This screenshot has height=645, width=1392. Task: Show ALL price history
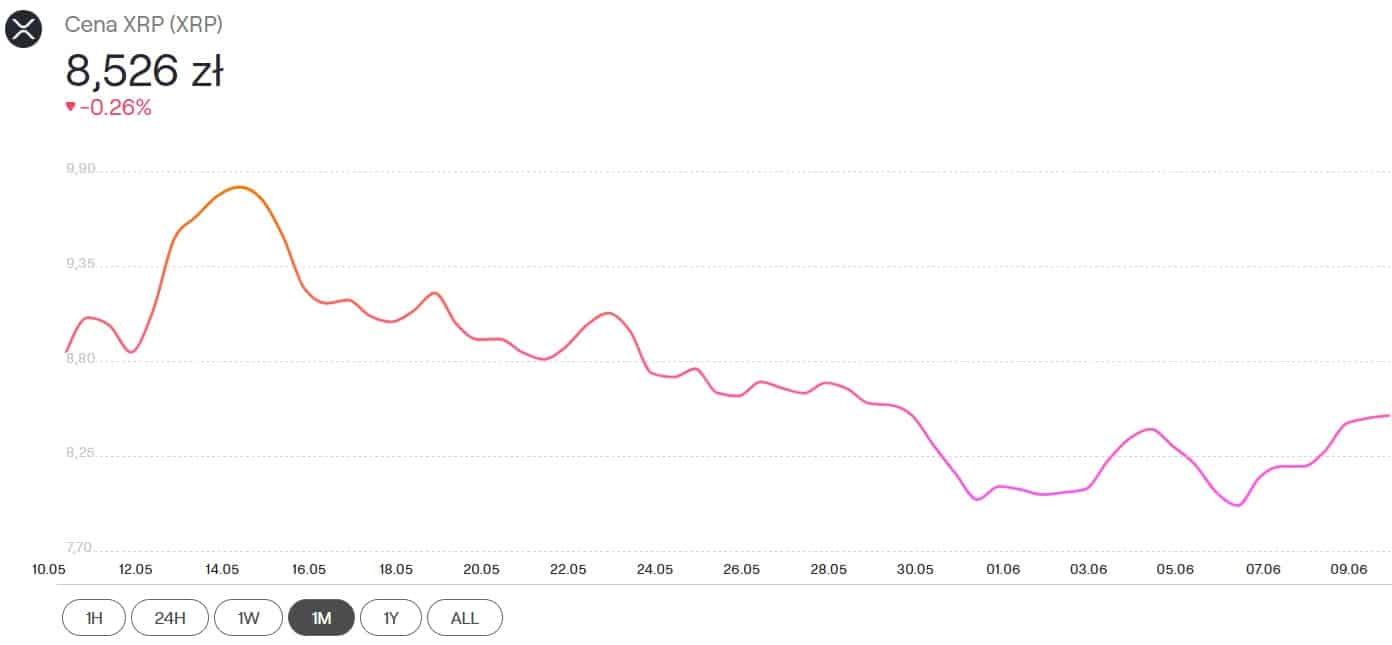464,618
